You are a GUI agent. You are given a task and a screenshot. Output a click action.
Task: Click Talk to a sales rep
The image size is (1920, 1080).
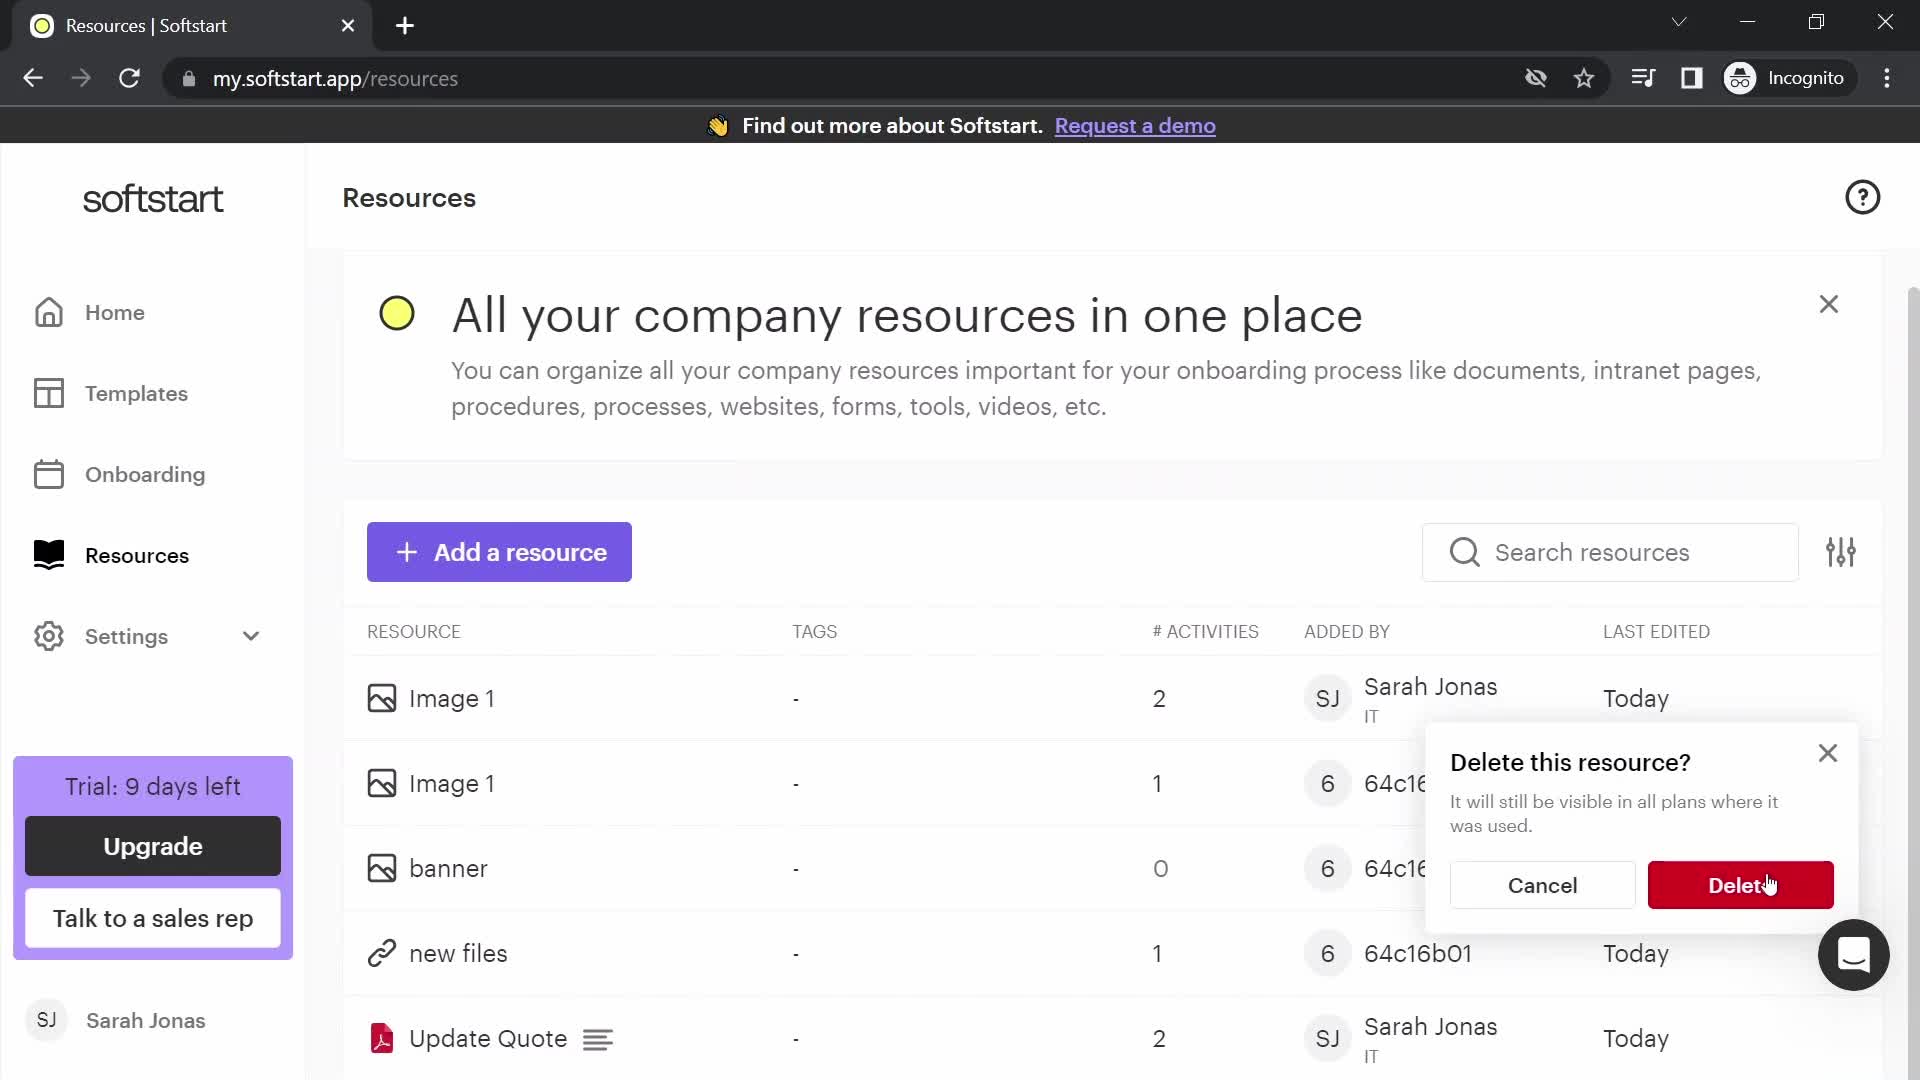153,918
